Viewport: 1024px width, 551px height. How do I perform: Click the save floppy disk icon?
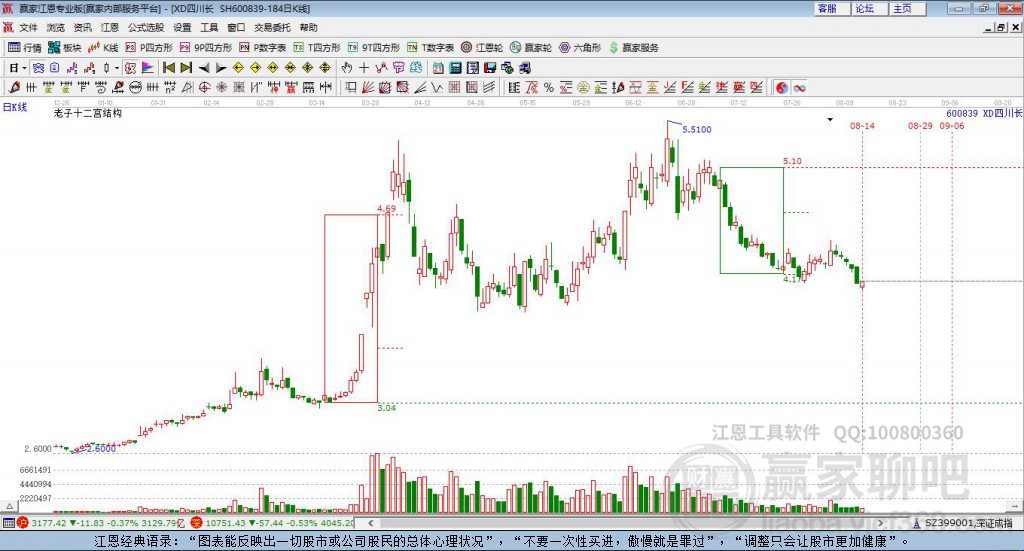tap(490, 68)
